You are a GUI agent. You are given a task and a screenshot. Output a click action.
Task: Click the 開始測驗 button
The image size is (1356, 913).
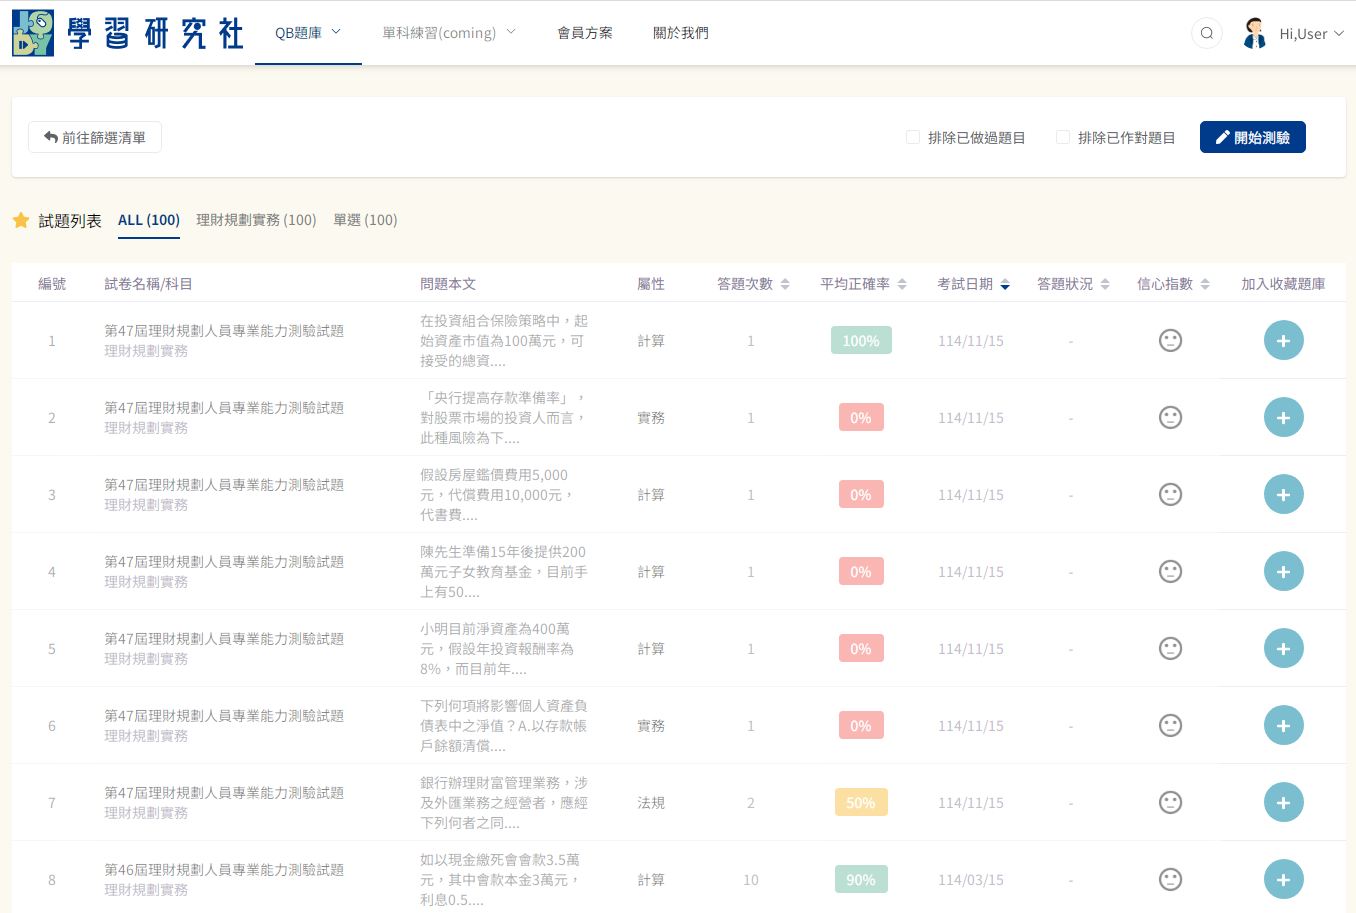click(1252, 137)
